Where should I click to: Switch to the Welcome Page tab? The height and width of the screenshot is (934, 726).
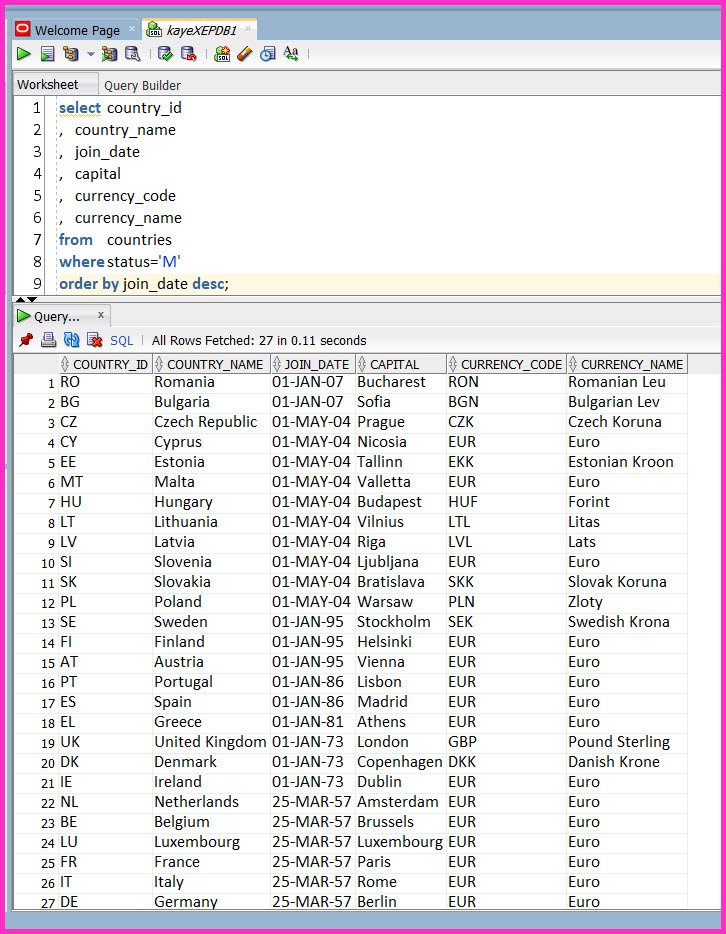(77, 30)
